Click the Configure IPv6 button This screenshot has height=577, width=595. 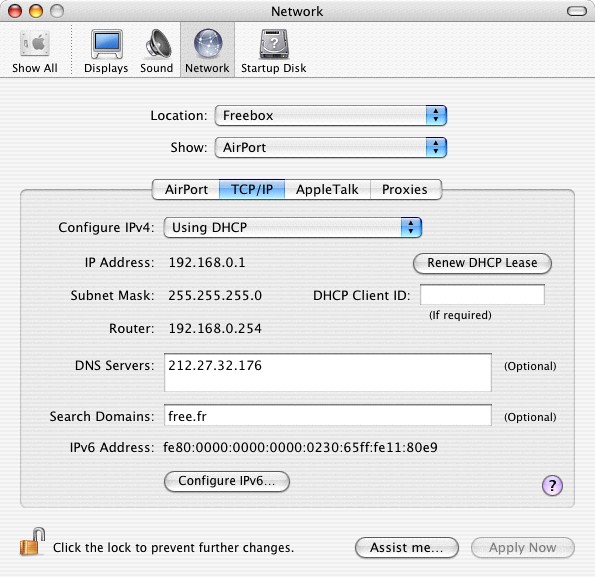[x=227, y=481]
